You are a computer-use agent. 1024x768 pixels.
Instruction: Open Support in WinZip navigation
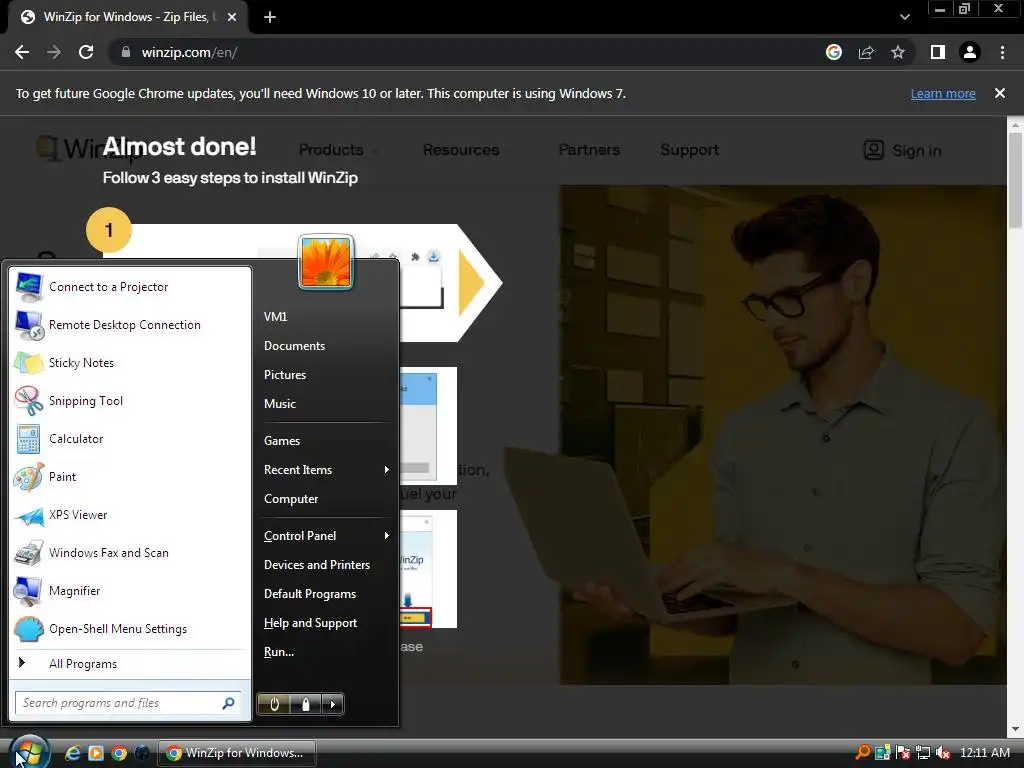tap(690, 150)
